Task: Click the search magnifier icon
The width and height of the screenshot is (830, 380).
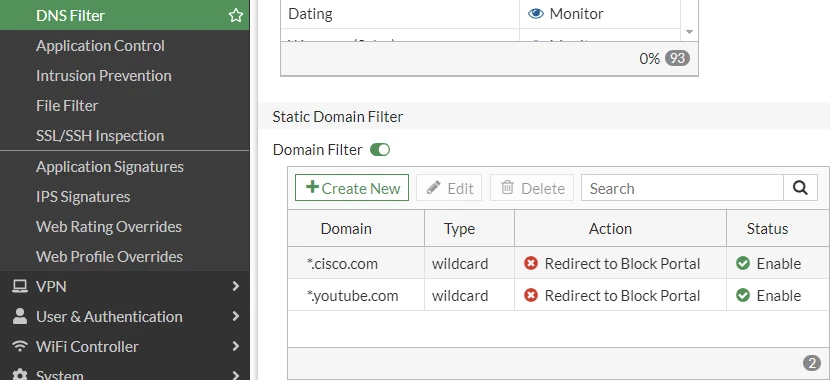Action: (800, 188)
